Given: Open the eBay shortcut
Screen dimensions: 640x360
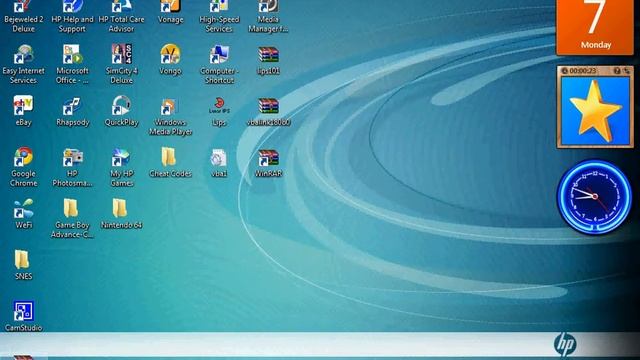Looking at the screenshot, I should click(x=23, y=111).
